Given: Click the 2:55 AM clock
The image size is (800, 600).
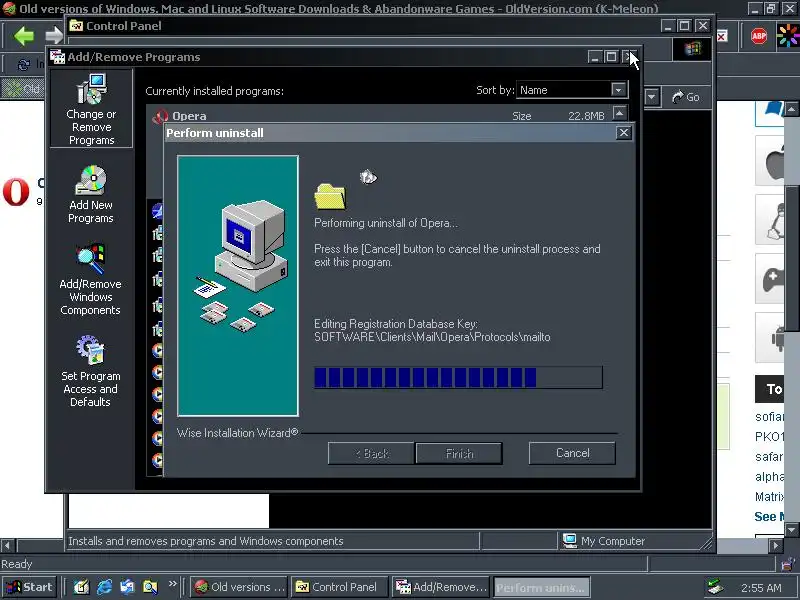Looking at the screenshot, I should [761, 588].
